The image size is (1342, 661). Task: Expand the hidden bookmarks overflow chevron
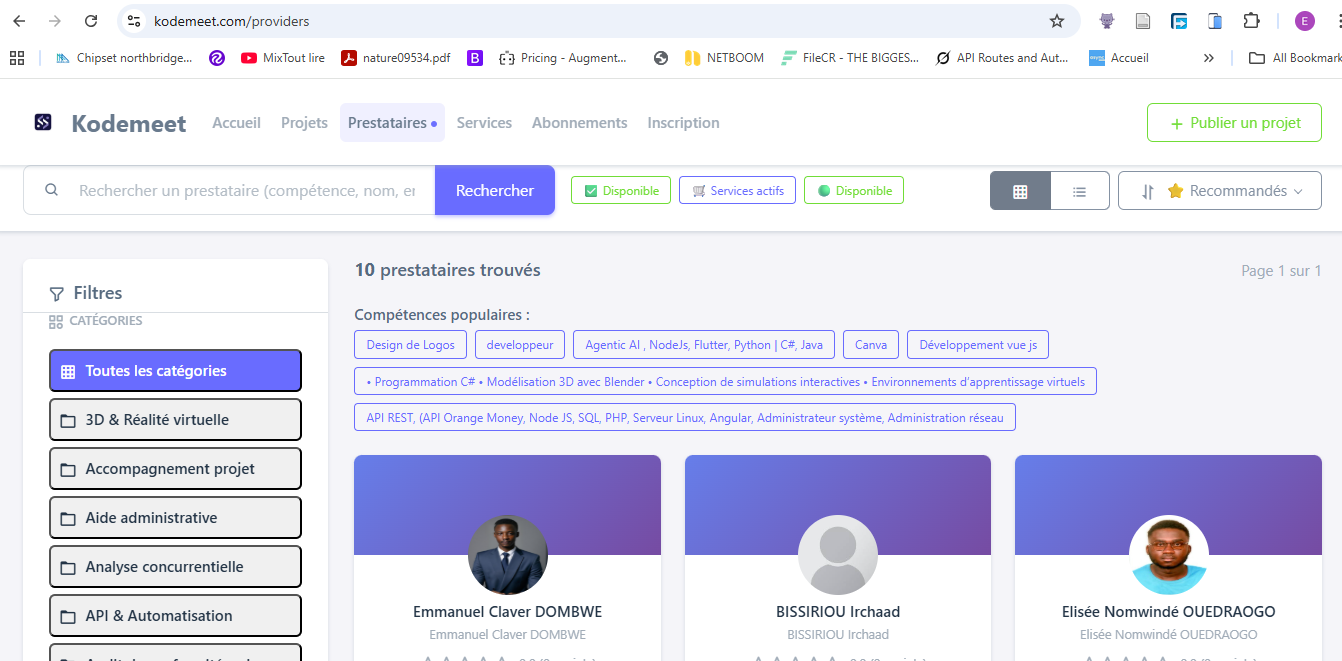pyautogui.click(x=1208, y=58)
